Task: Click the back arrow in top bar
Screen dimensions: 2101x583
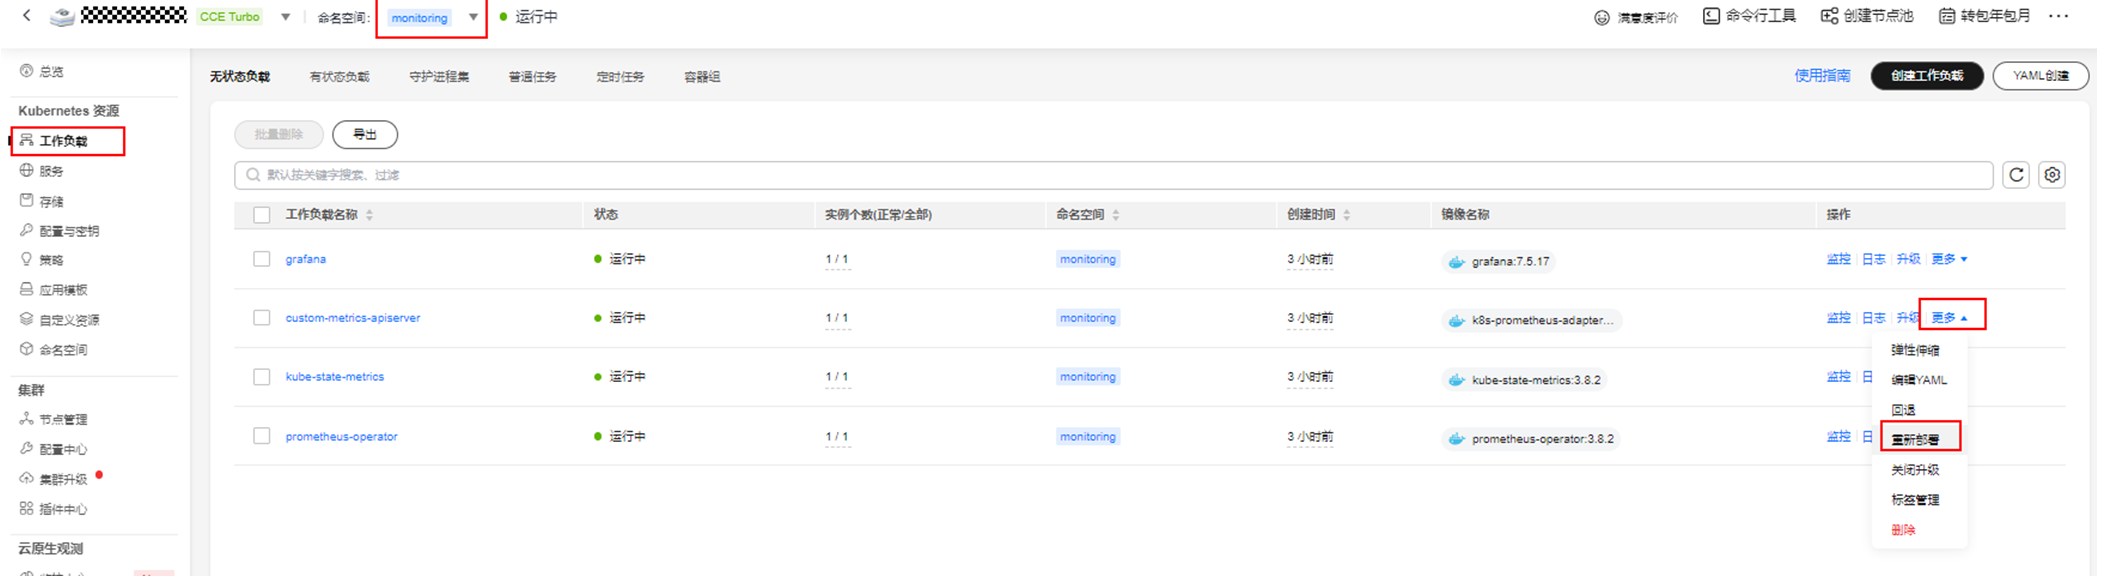Action: point(27,16)
